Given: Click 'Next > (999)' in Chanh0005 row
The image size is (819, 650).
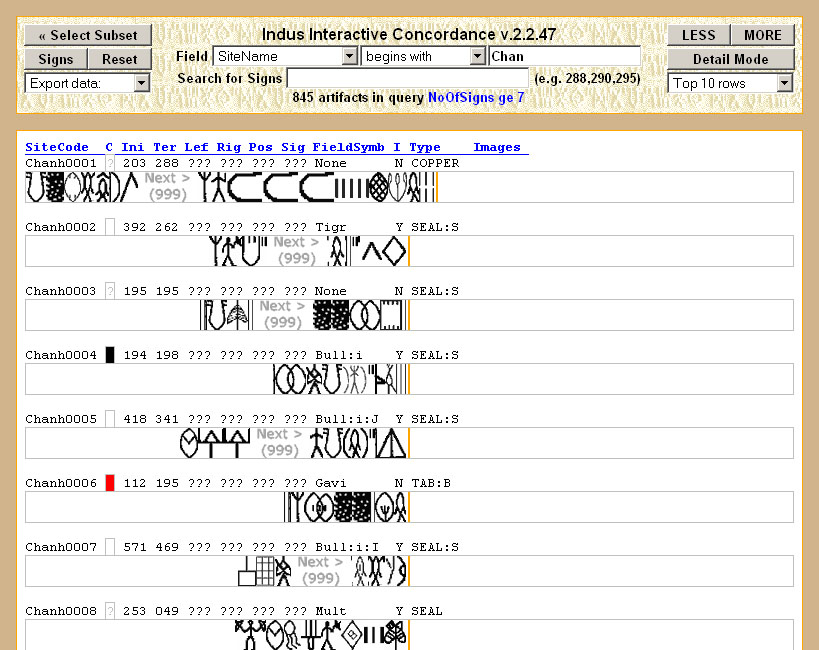Looking at the screenshot, I should 279,443.
